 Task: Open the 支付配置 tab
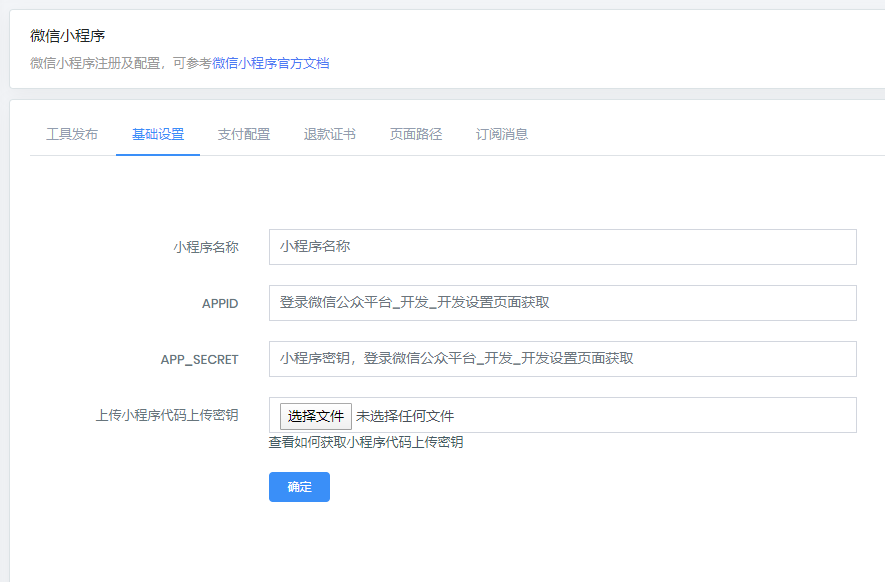click(244, 134)
